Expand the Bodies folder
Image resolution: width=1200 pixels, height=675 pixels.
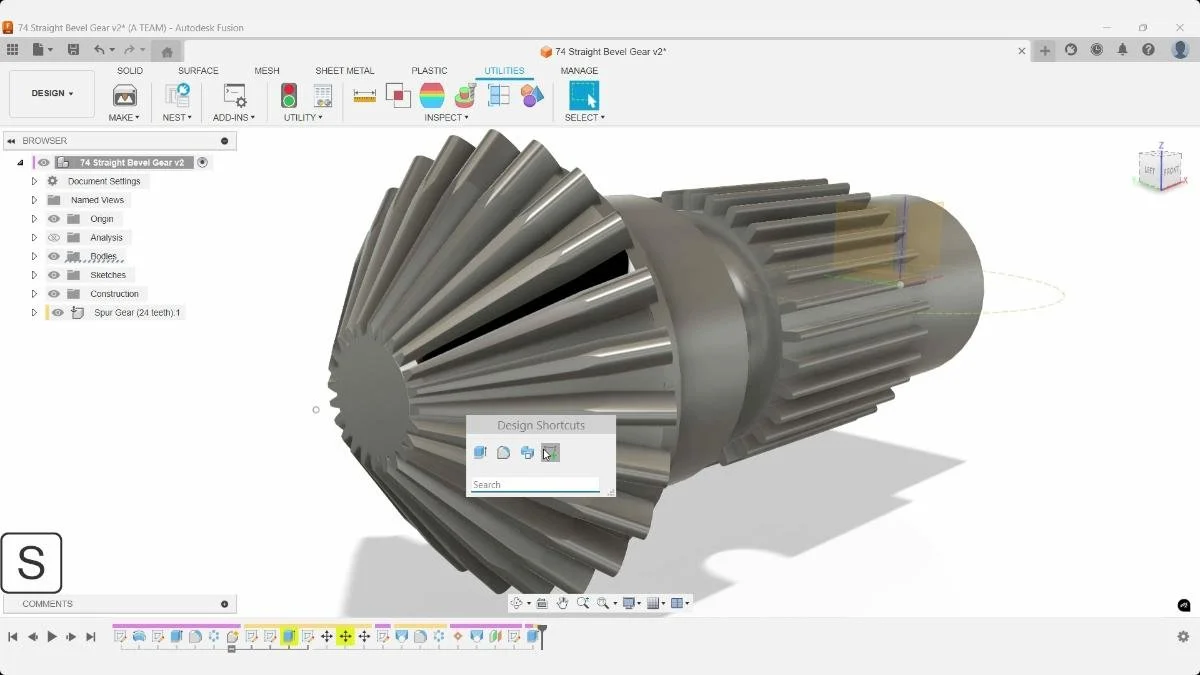click(34, 256)
